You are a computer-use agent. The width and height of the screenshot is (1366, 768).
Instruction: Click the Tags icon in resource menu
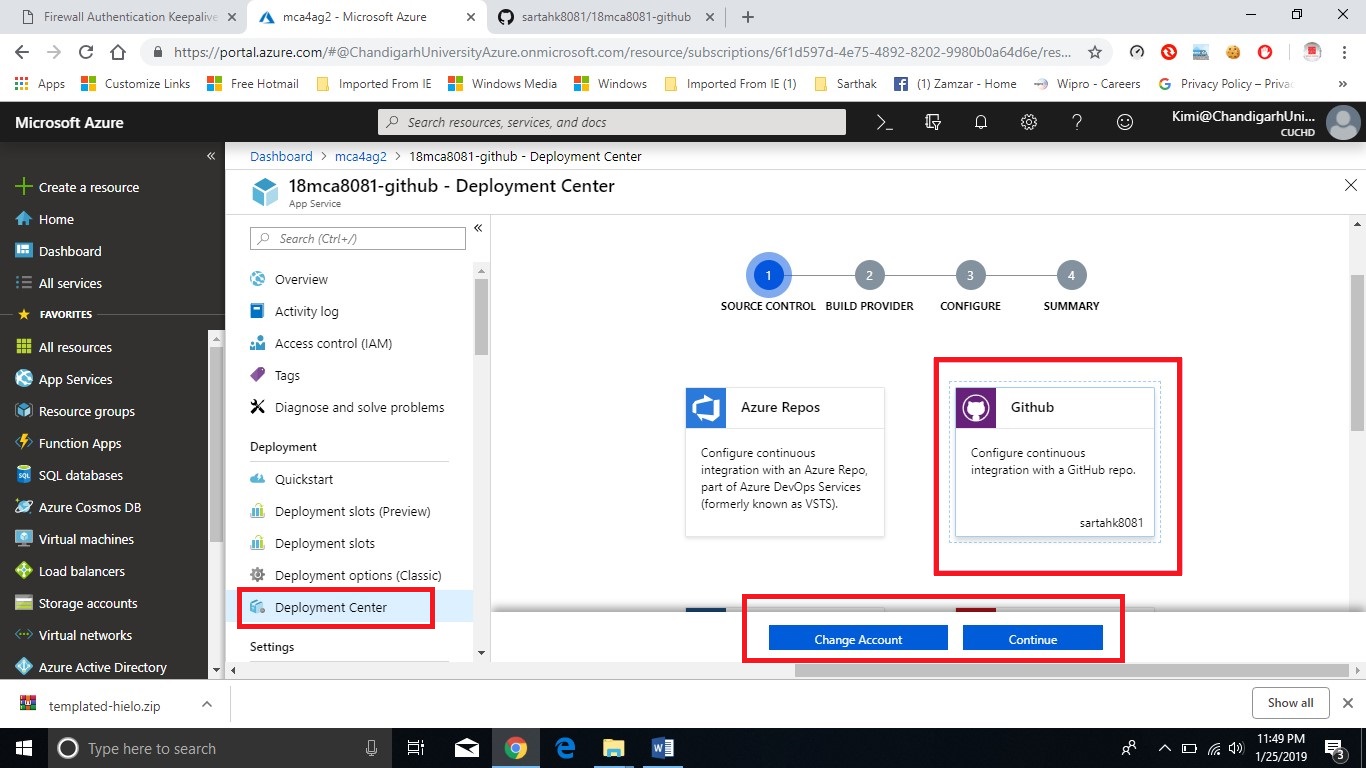click(x=258, y=375)
